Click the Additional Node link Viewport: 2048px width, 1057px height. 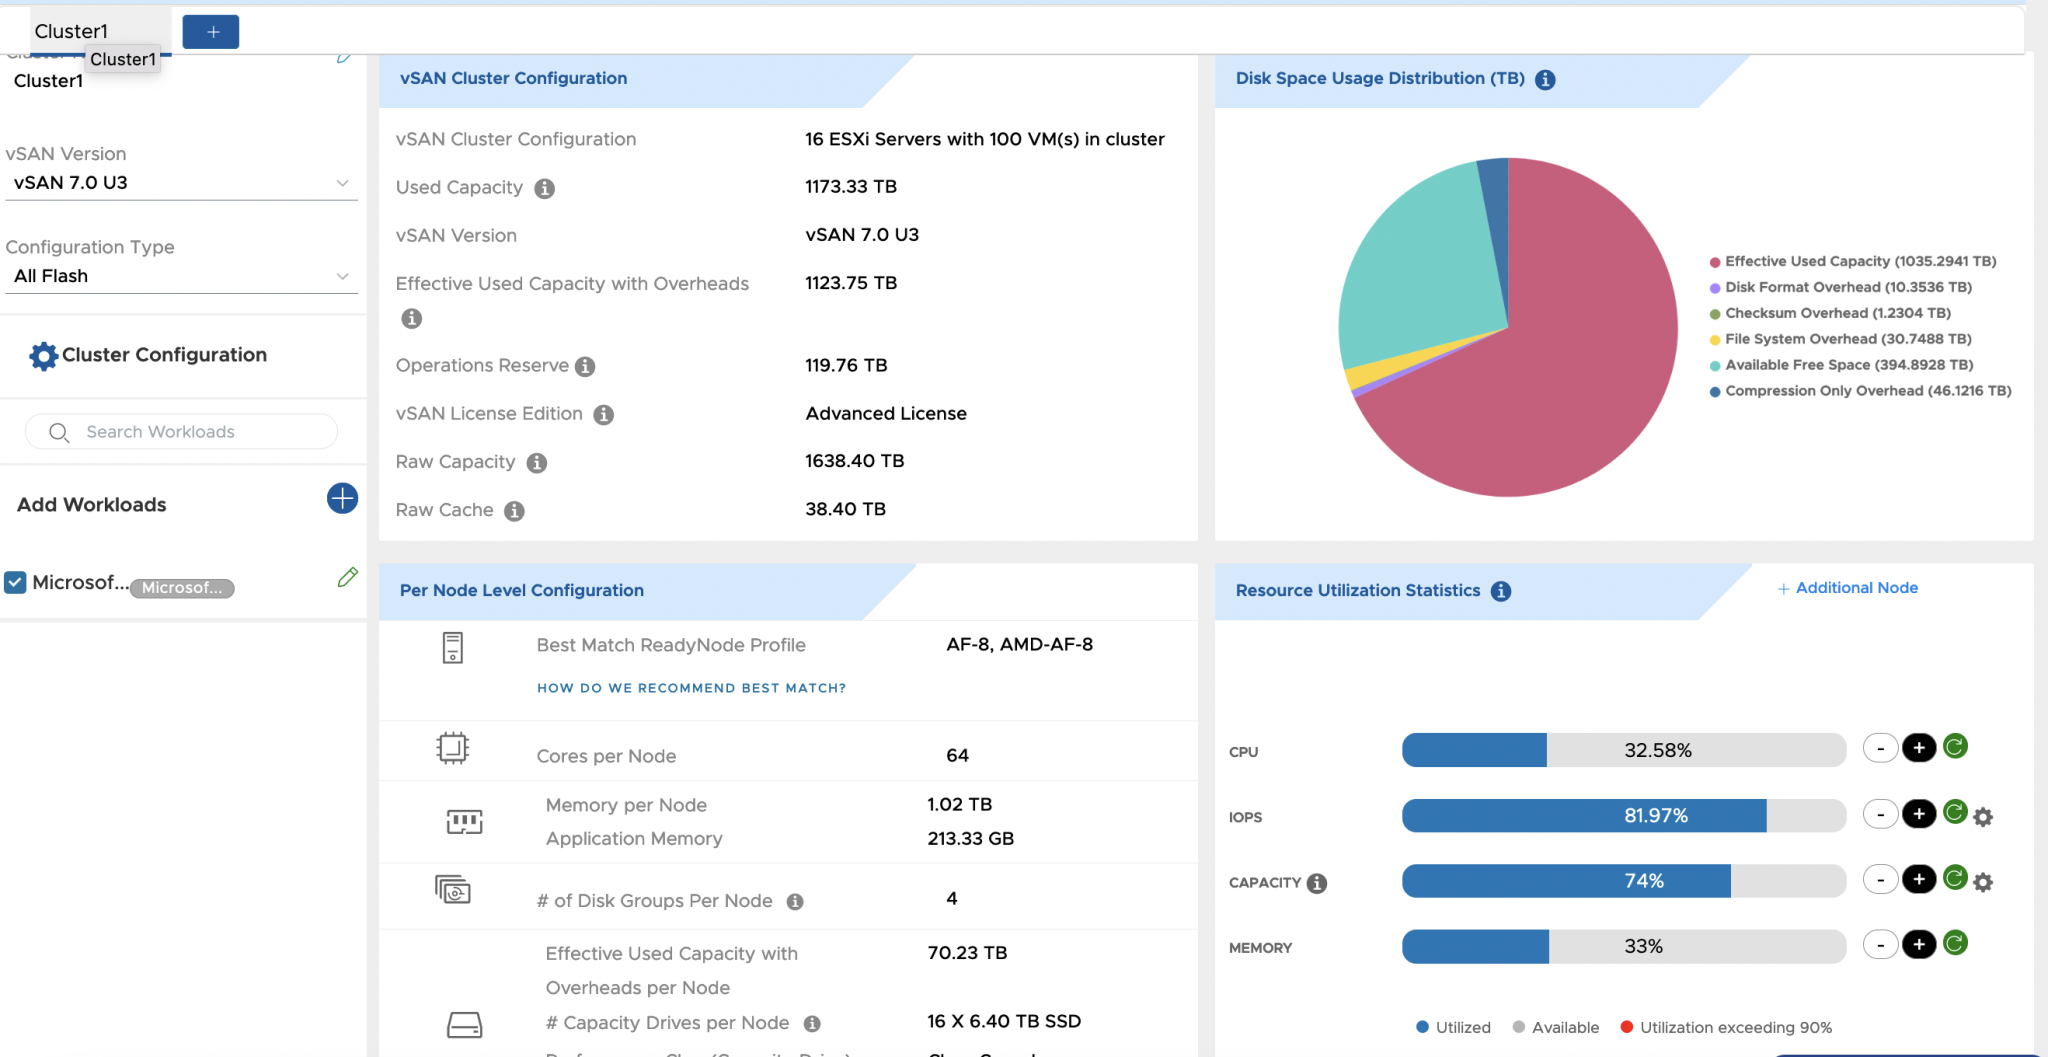click(1847, 588)
